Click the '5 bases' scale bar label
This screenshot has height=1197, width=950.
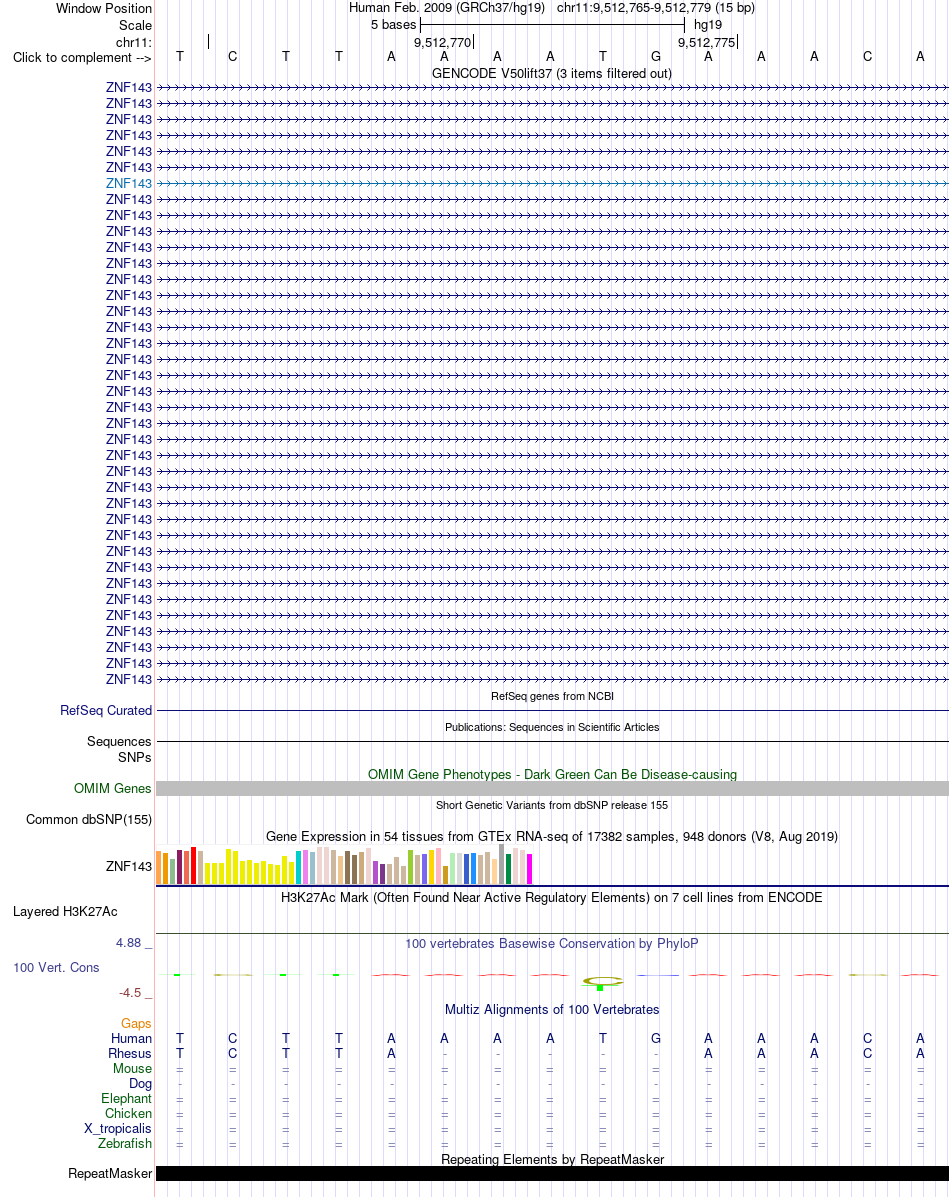click(393, 24)
